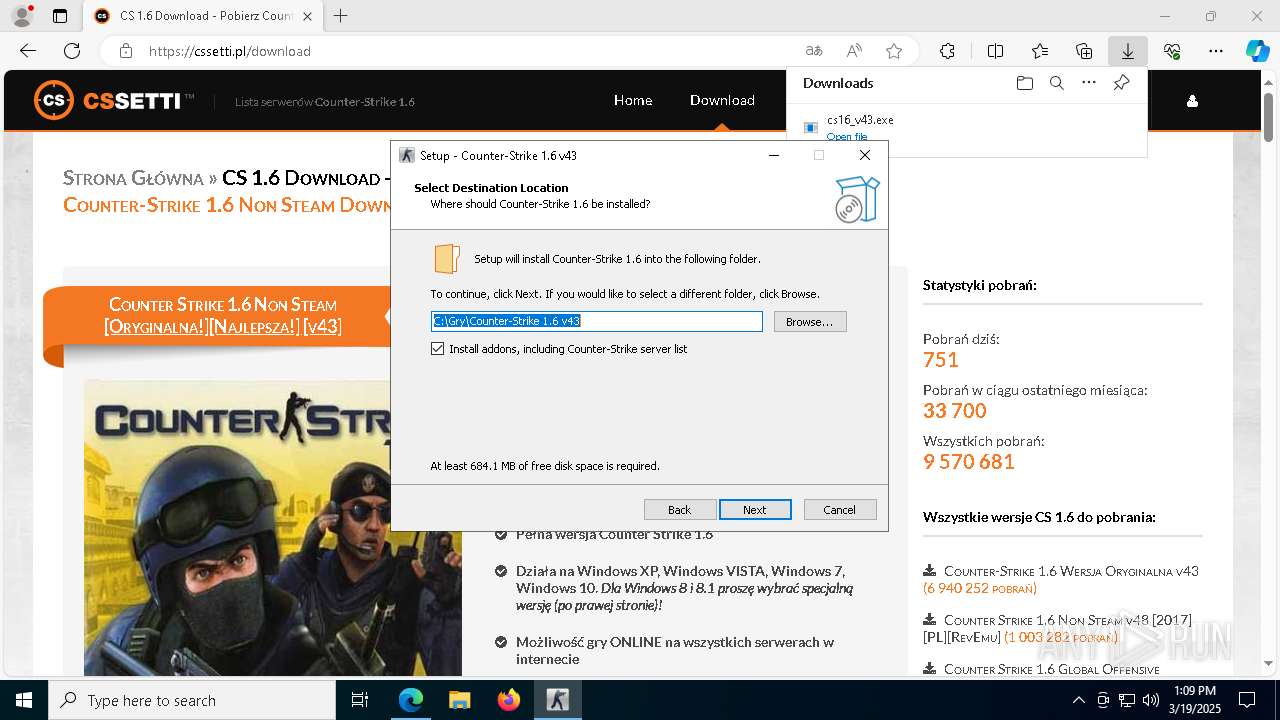
Task: Open the tab actions menu icon
Action: pos(60,16)
